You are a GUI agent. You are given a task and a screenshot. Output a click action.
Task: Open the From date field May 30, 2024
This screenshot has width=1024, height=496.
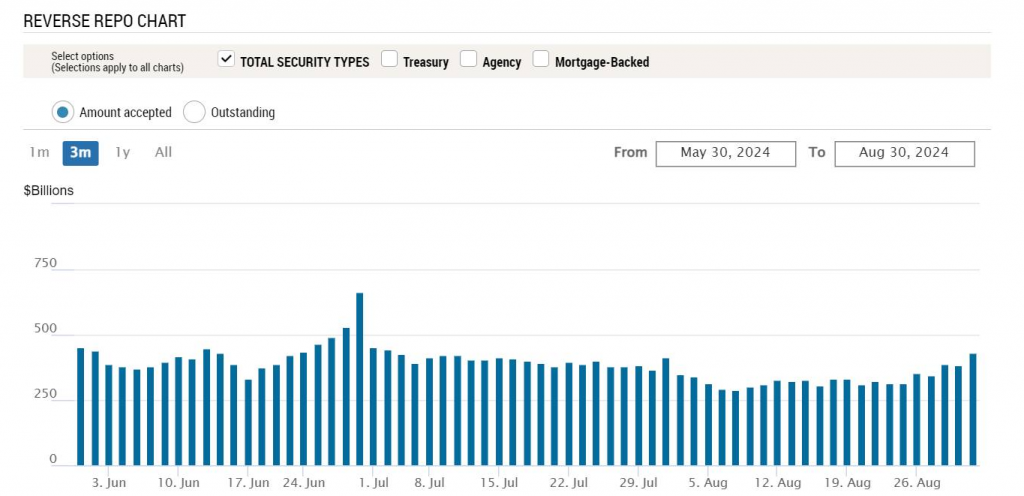click(726, 153)
